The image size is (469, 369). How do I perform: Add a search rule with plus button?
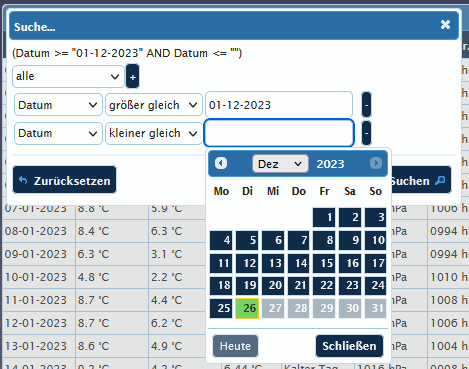133,77
